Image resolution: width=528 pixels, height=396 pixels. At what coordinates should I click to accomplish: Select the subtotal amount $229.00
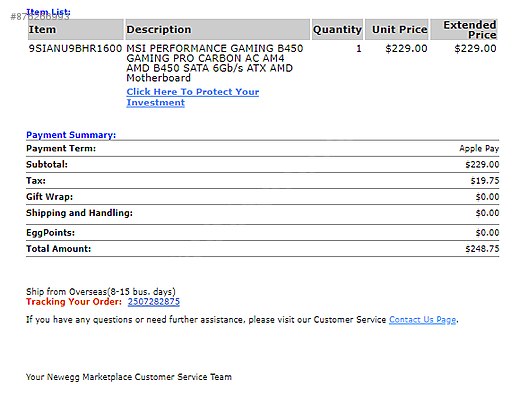(x=482, y=164)
